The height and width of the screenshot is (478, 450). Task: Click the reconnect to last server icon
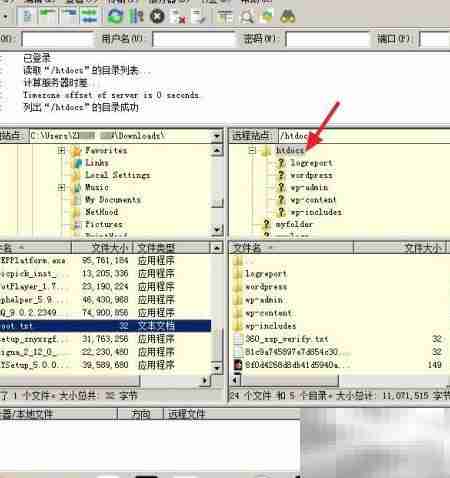pyautogui.click(x=199, y=16)
